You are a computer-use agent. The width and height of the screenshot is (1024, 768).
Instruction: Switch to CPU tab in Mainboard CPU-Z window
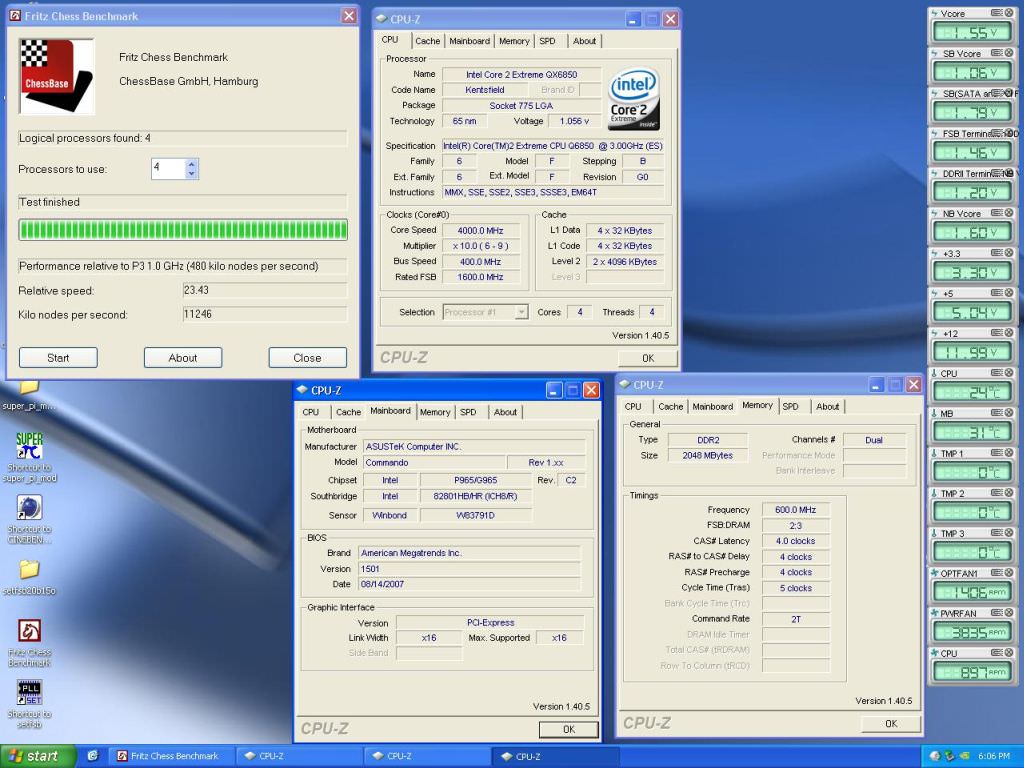[x=311, y=412]
